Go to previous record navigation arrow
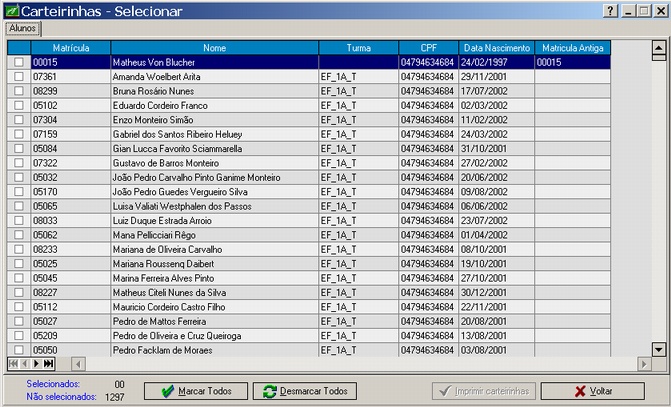Image resolution: width=671 pixels, height=407 pixels. (25, 364)
